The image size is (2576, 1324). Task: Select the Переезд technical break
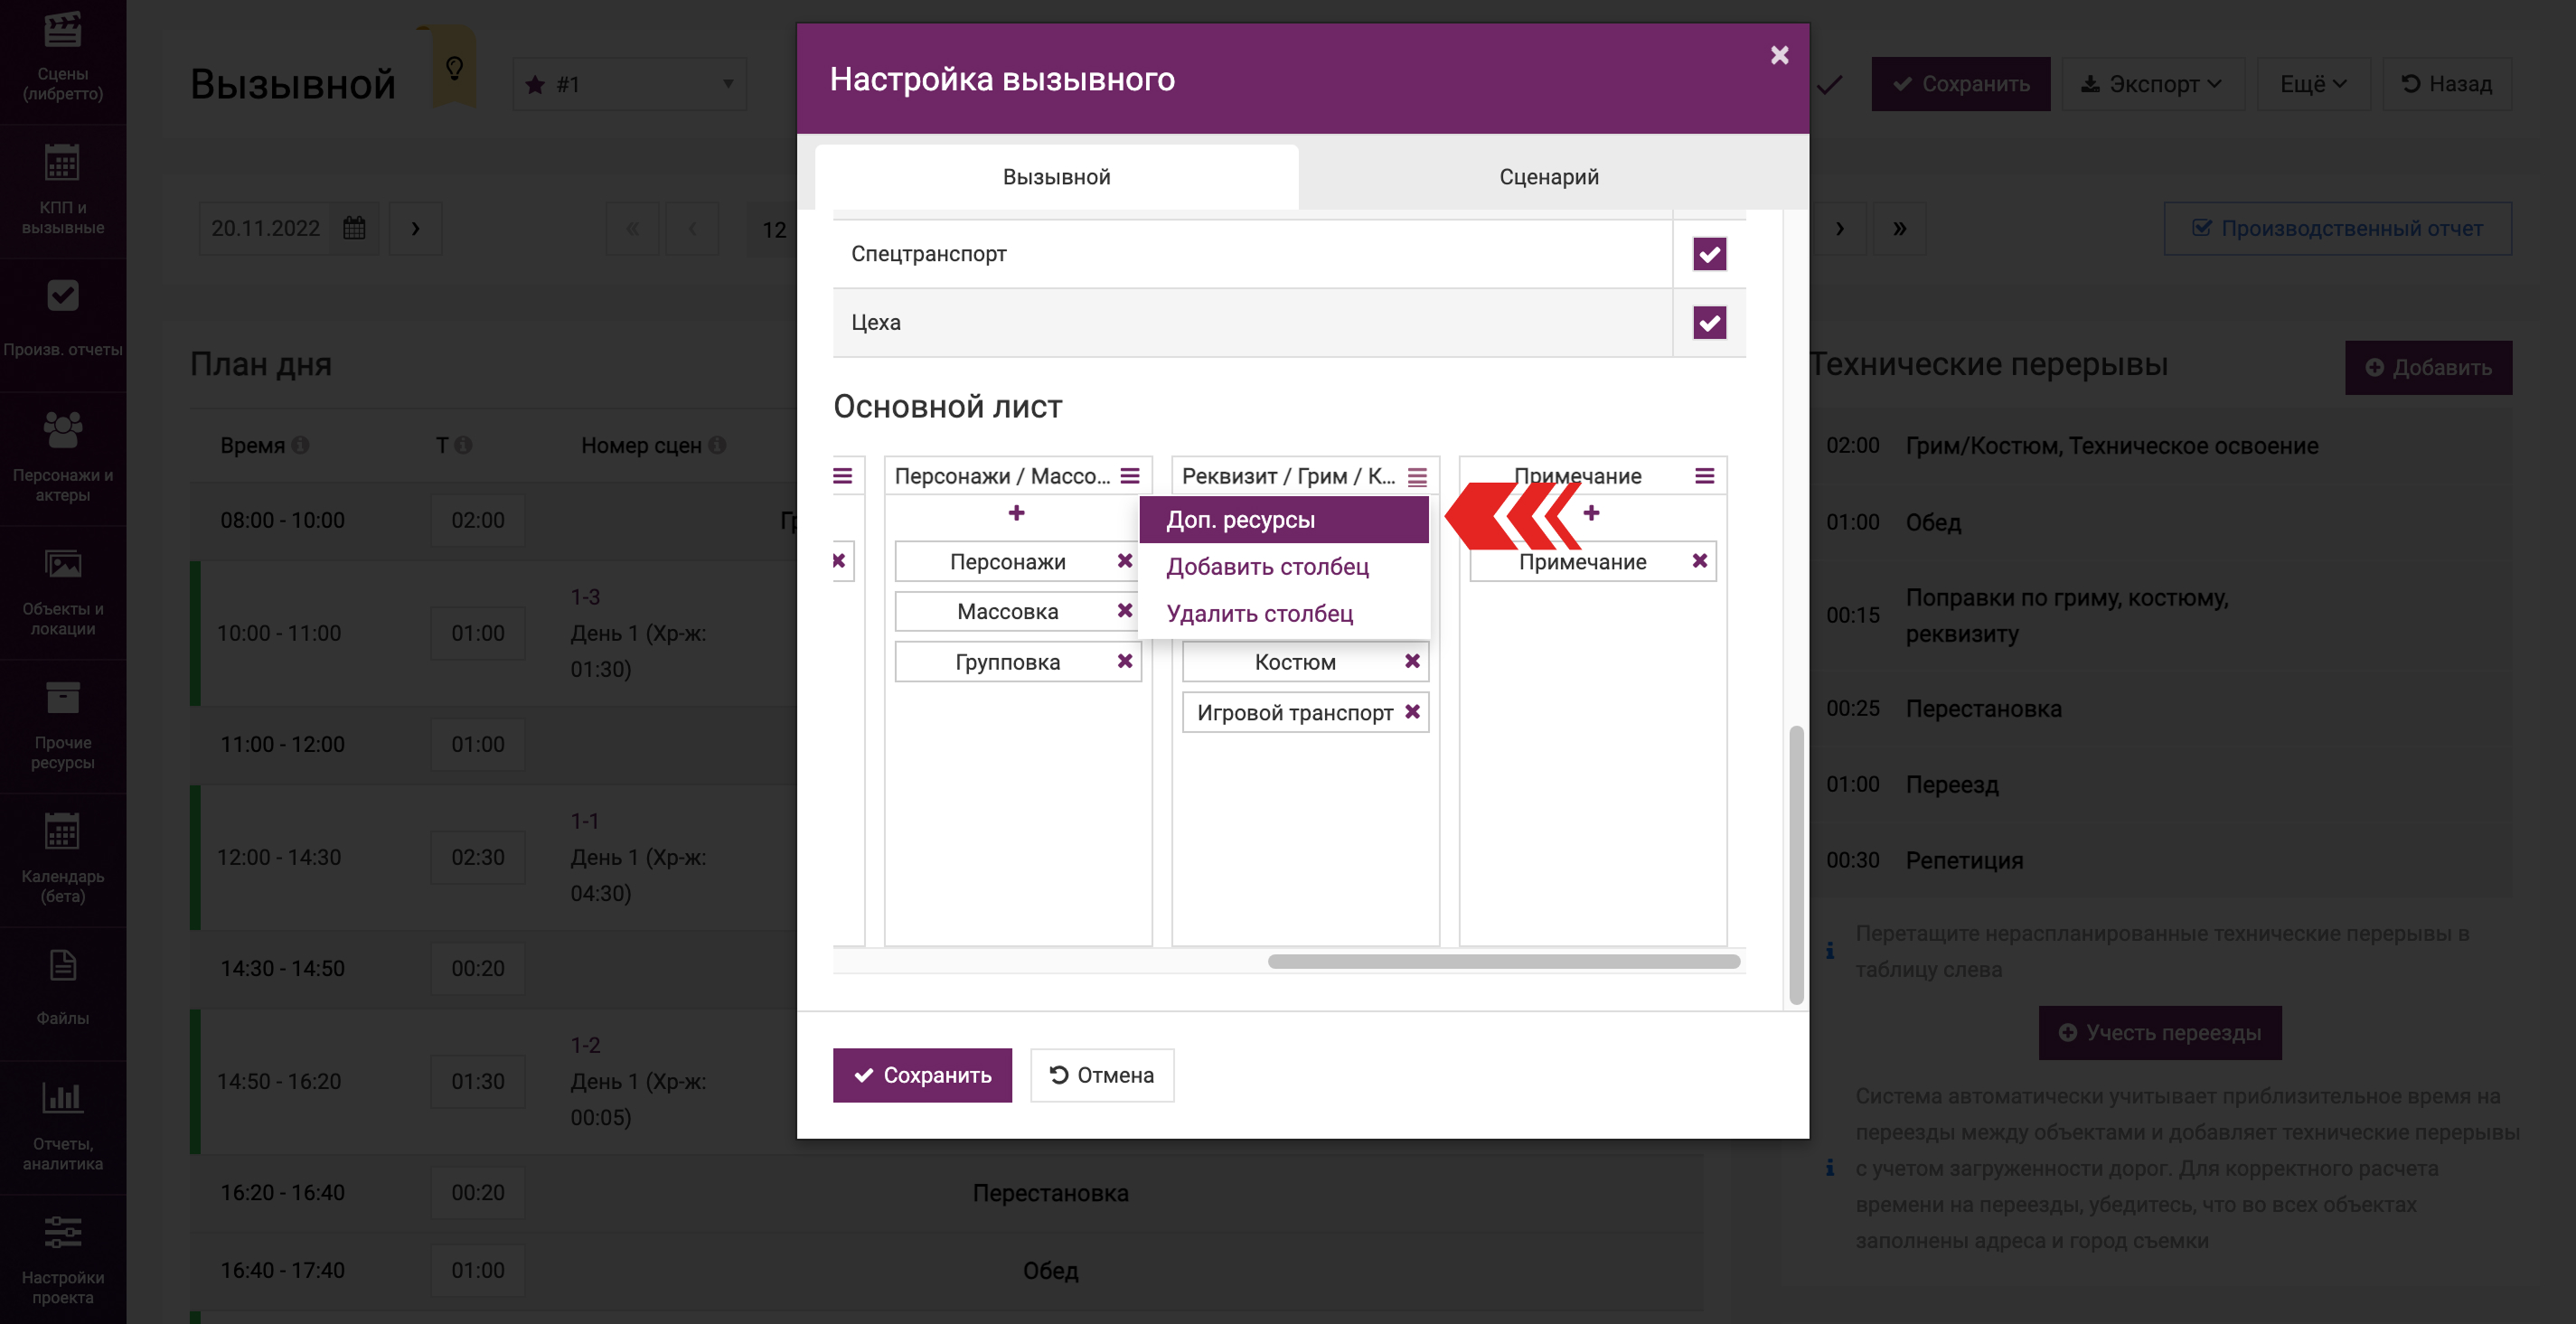[x=2161, y=784]
